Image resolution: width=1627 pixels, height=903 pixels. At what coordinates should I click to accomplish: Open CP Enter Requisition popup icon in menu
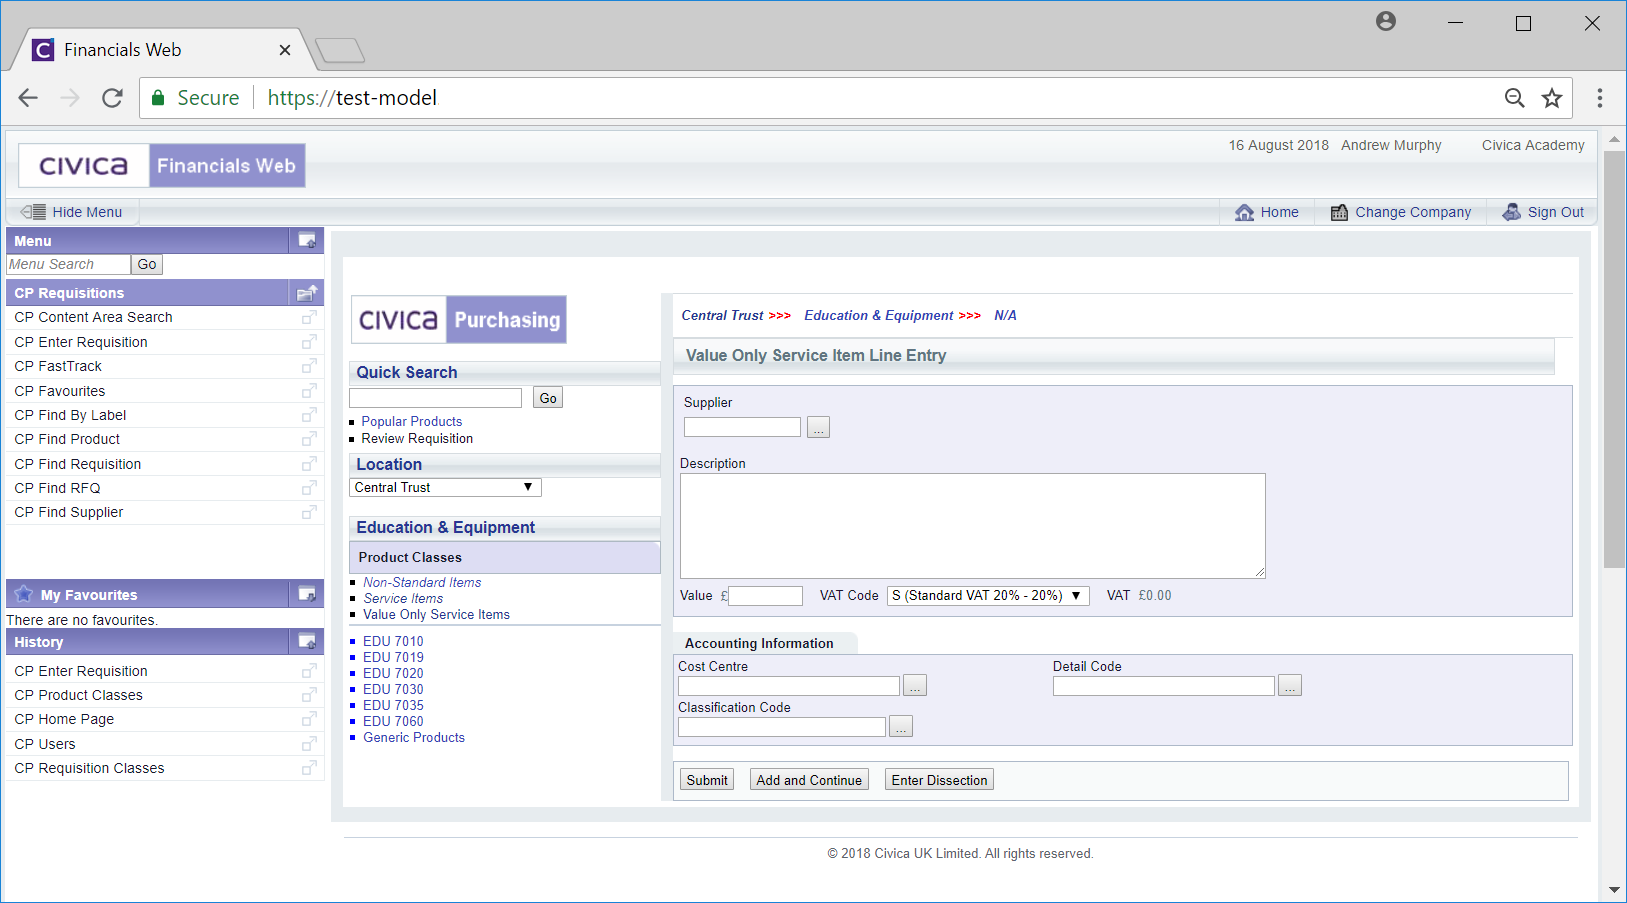pos(309,342)
